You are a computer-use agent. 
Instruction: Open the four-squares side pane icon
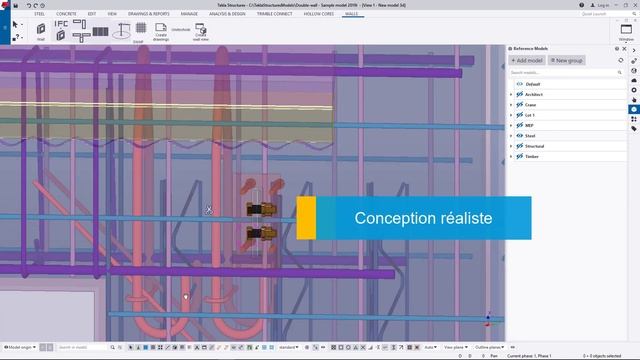(634, 119)
